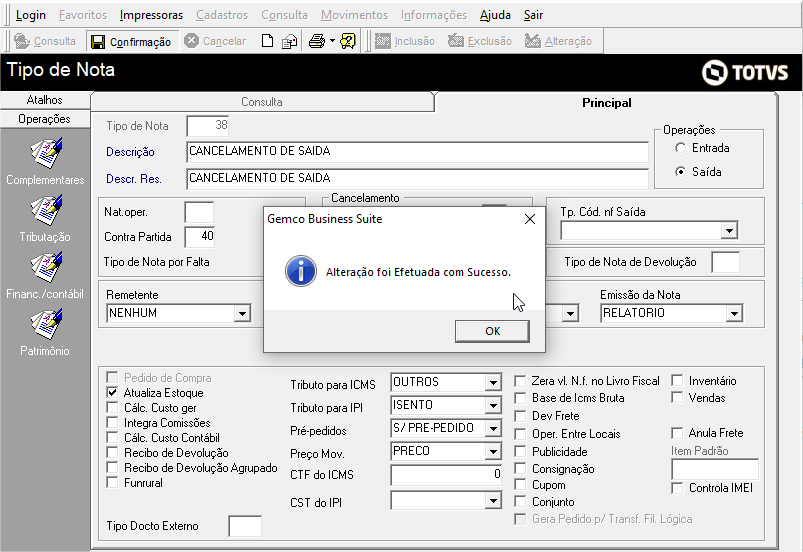803x552 pixels.
Task: Switch to the Principal tab
Action: point(606,102)
